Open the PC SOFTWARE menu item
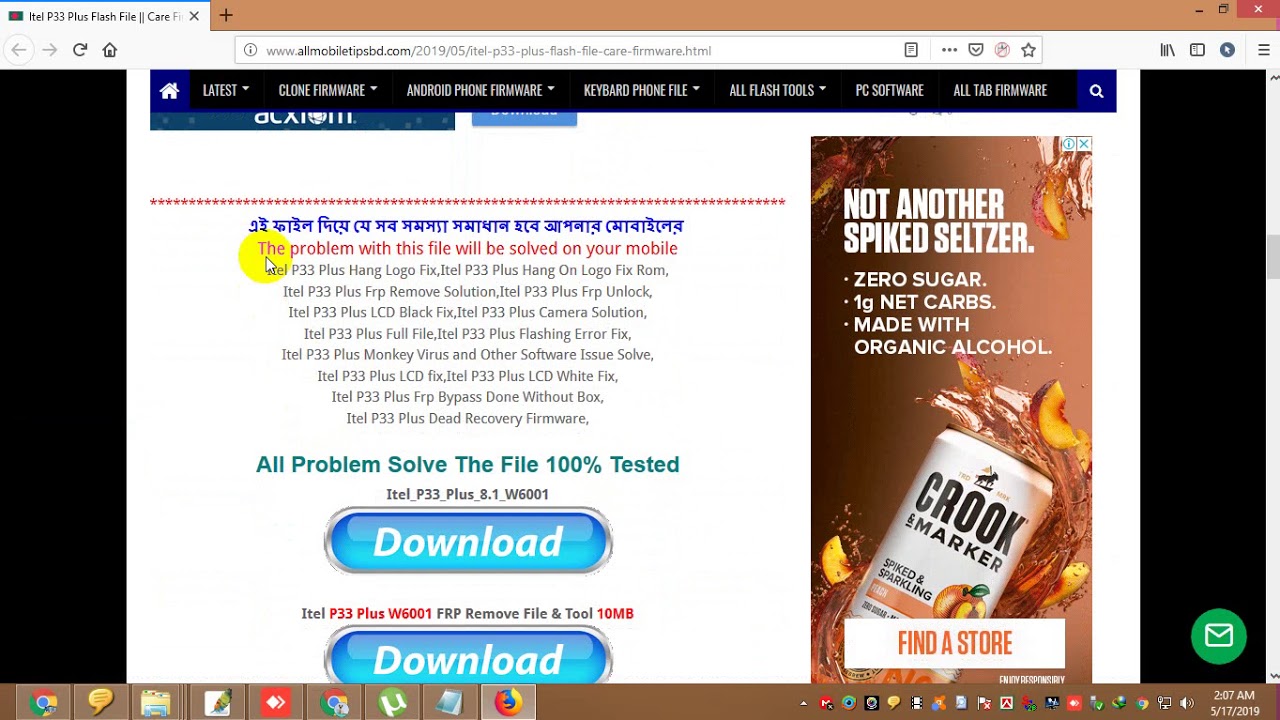 (x=889, y=90)
